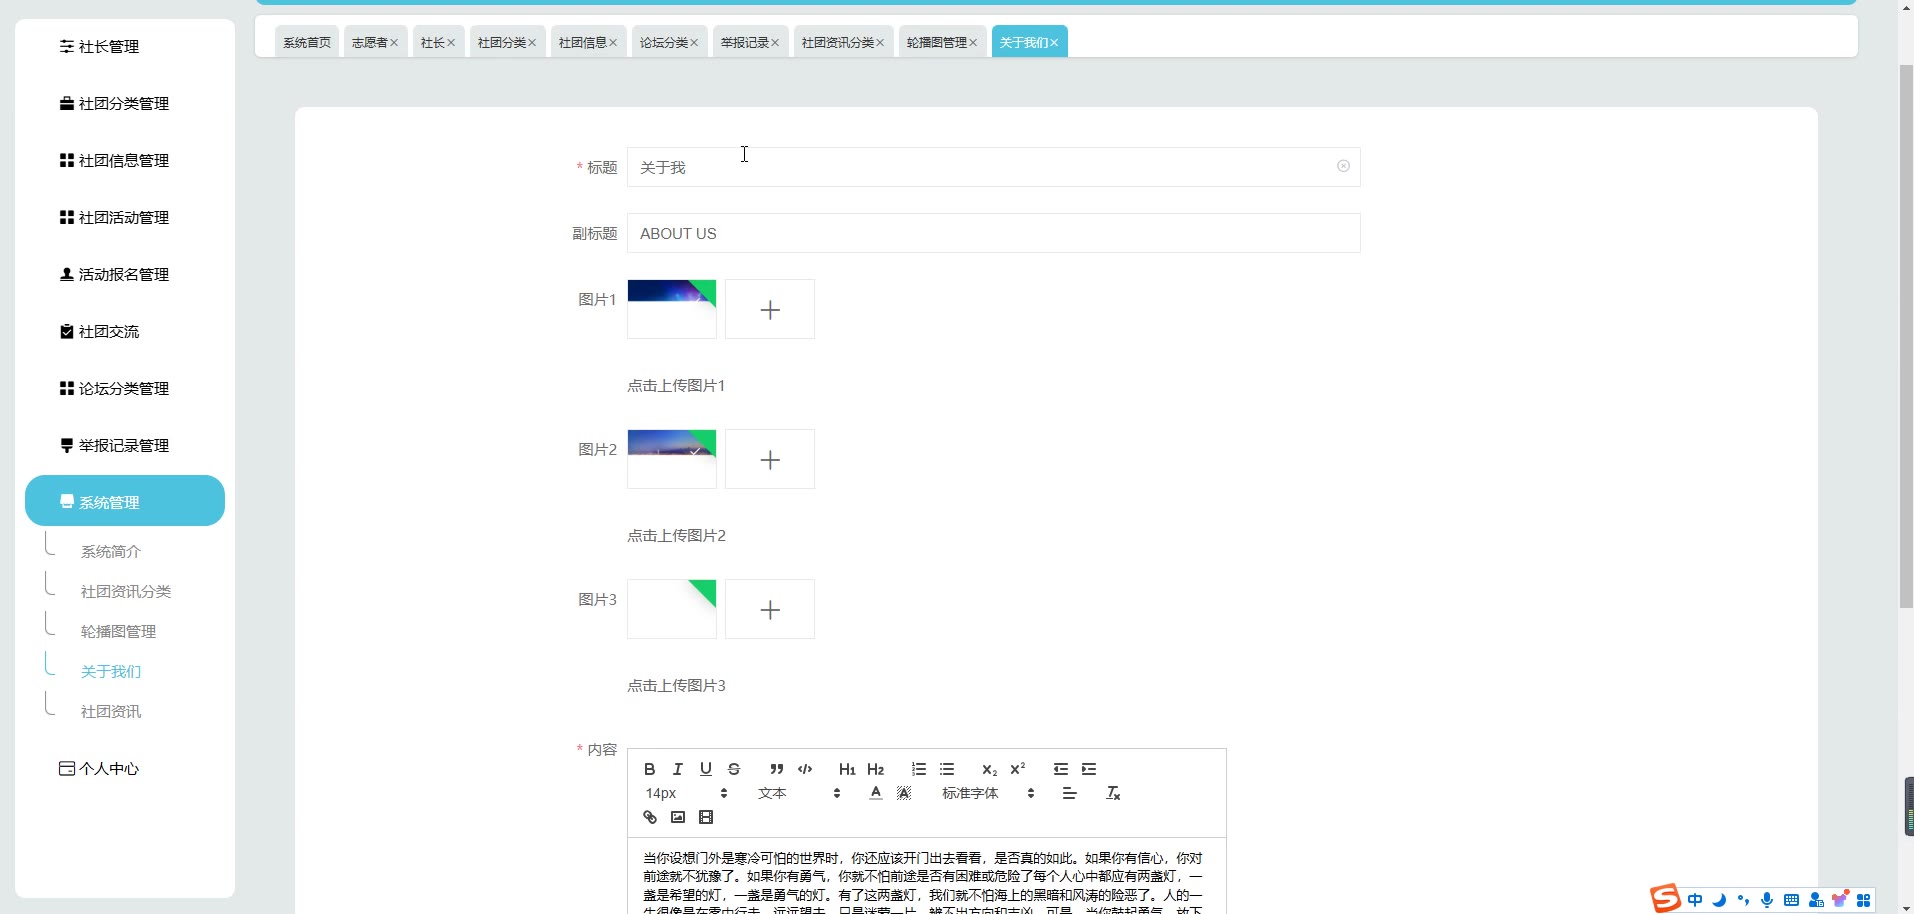1914x914 pixels.
Task: Close the 关于我们 tab
Action: [1054, 42]
